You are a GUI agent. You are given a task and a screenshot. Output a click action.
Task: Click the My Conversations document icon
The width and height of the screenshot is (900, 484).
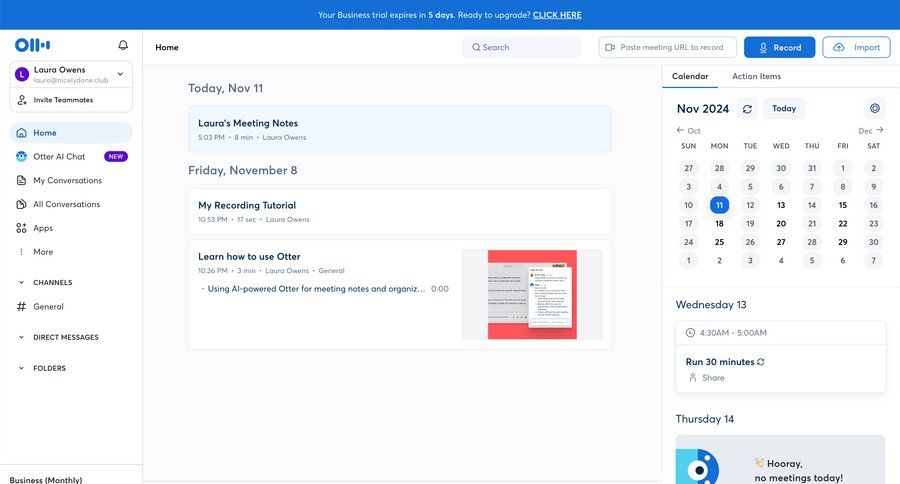(x=21, y=180)
